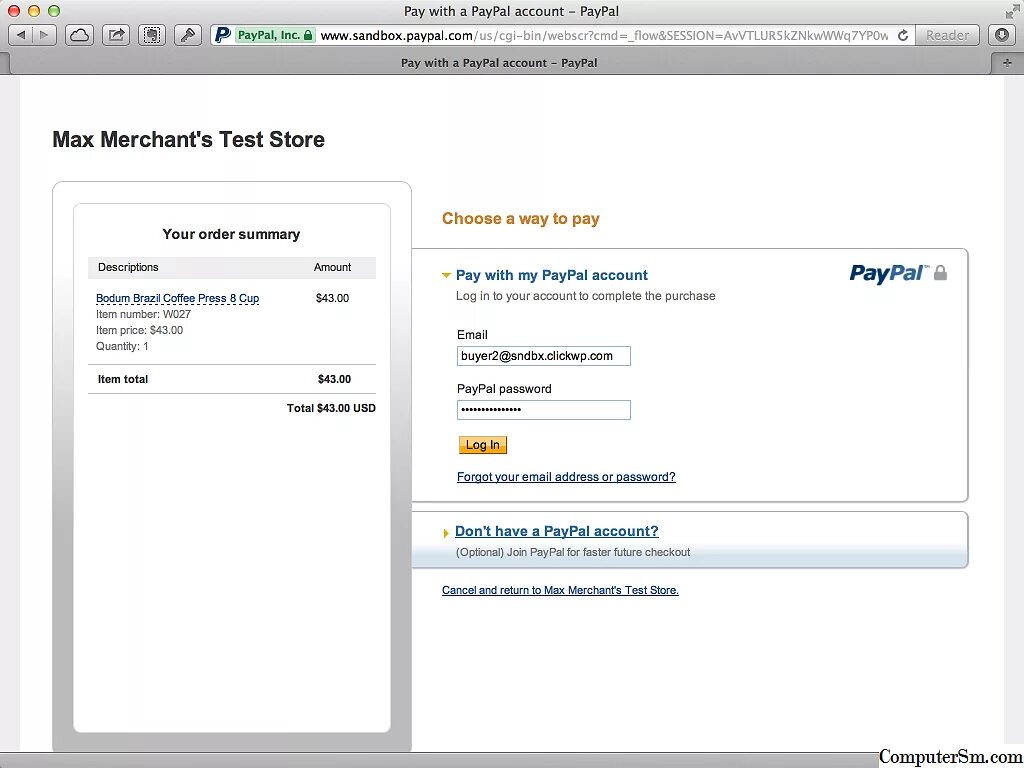Click the PayPal password field
1024x768 pixels.
[x=543, y=409]
